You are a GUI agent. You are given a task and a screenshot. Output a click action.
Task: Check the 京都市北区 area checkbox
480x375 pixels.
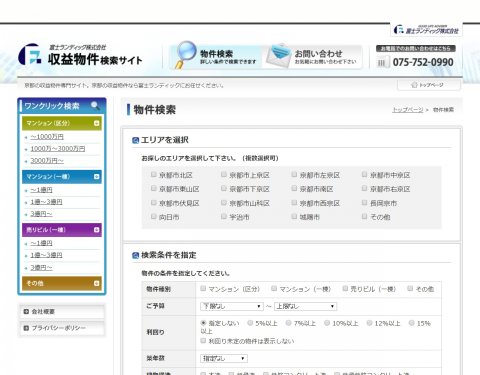(x=154, y=174)
